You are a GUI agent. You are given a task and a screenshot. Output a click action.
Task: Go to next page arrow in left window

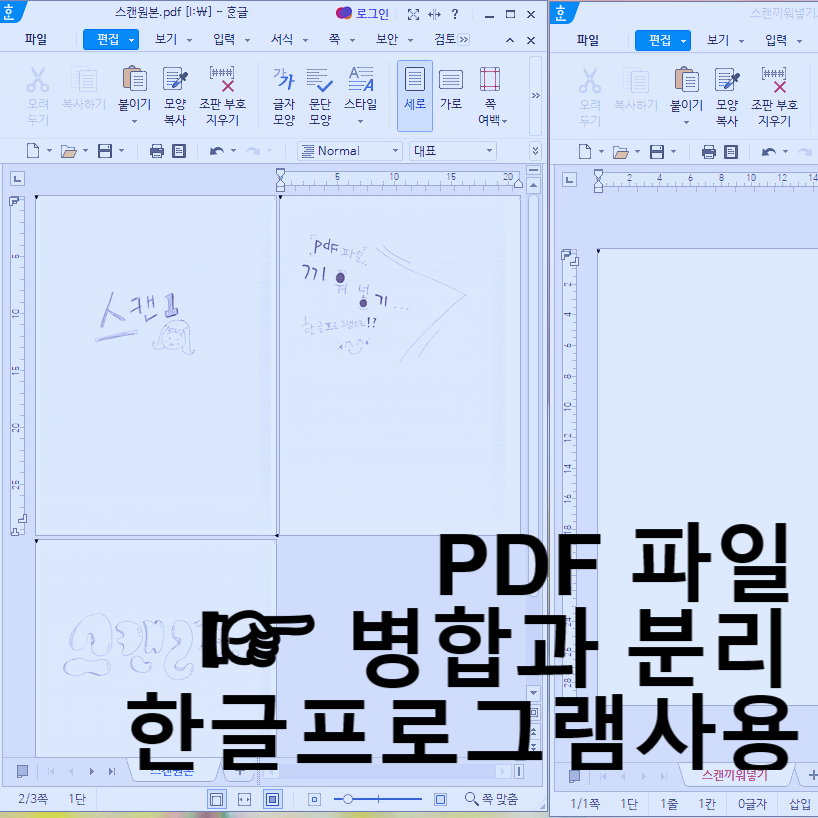[x=92, y=771]
